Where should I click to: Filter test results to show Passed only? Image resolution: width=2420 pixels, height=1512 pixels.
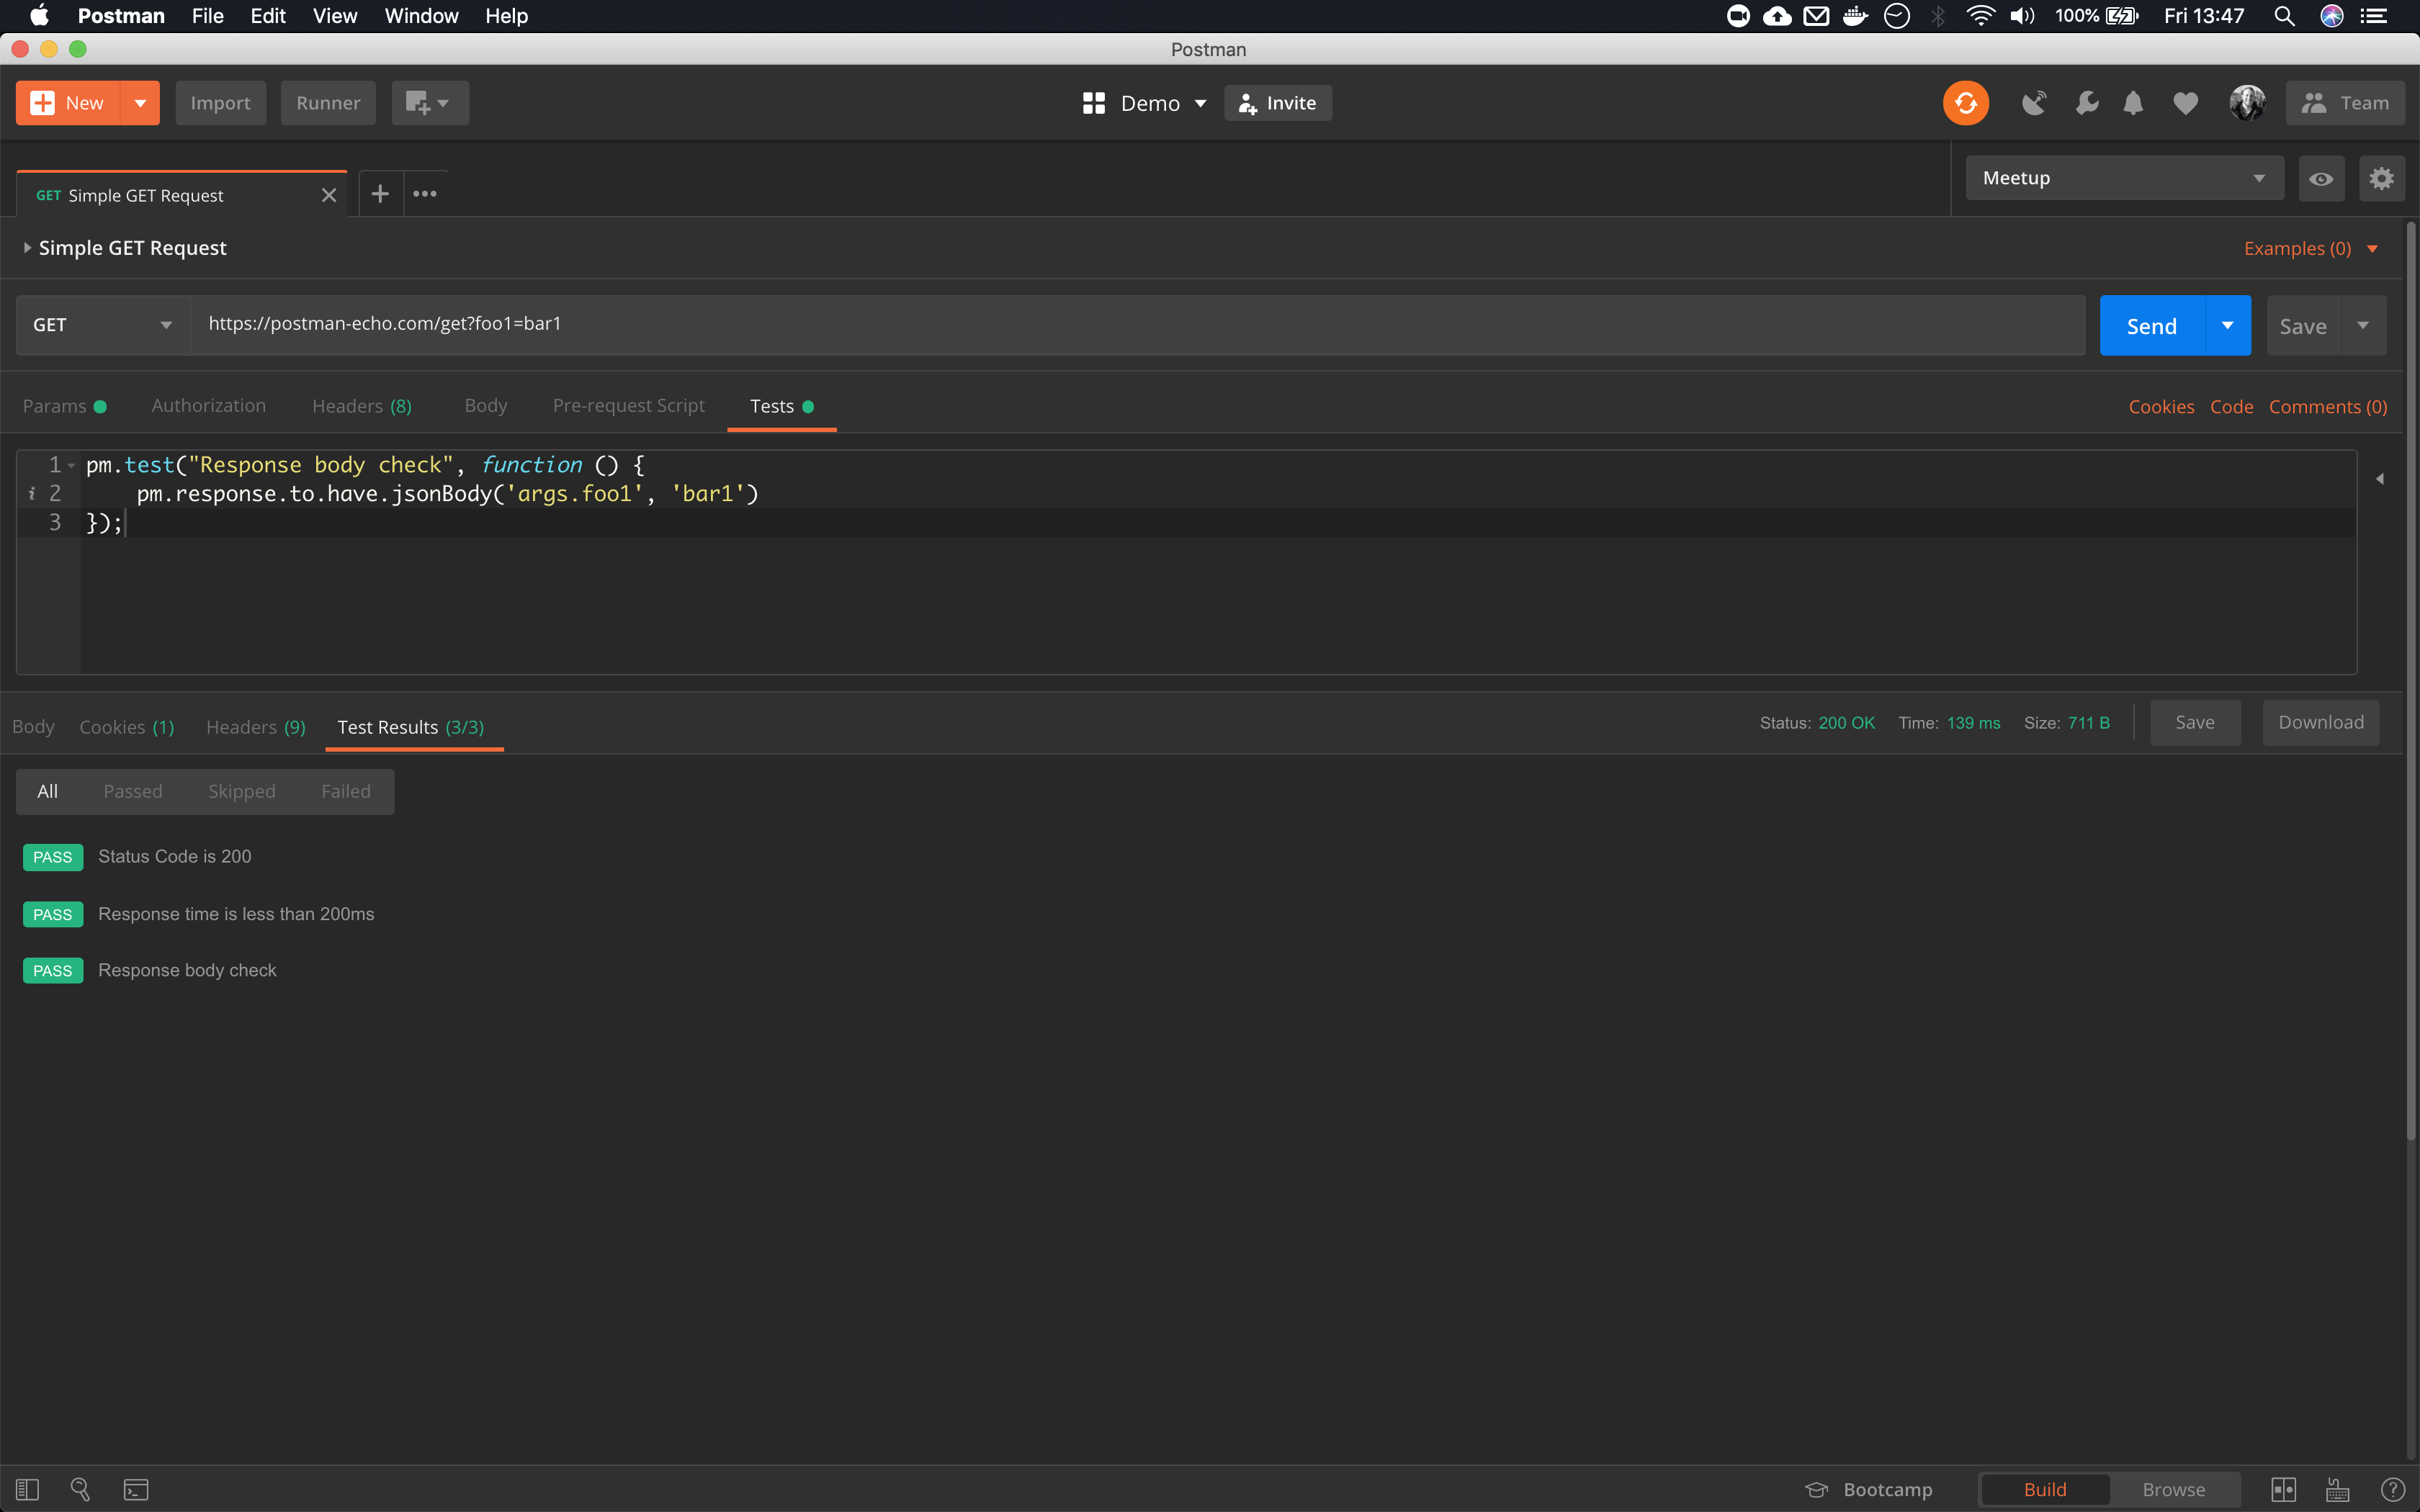point(133,790)
